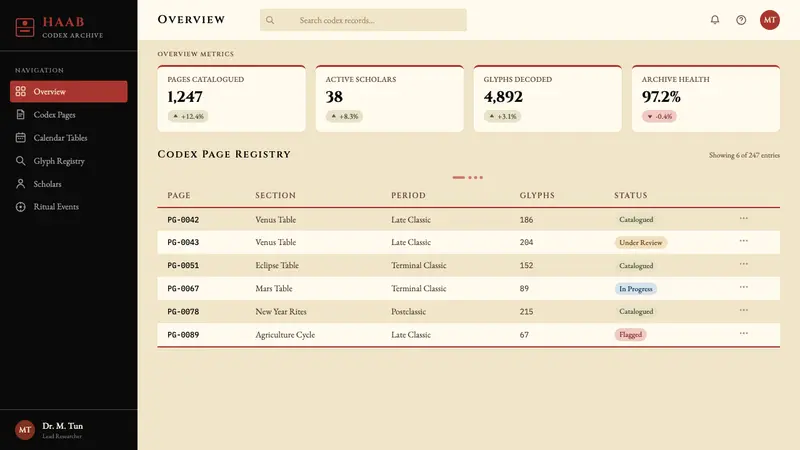Open Scholars navigation item
This screenshot has height=450, width=800.
68,184
